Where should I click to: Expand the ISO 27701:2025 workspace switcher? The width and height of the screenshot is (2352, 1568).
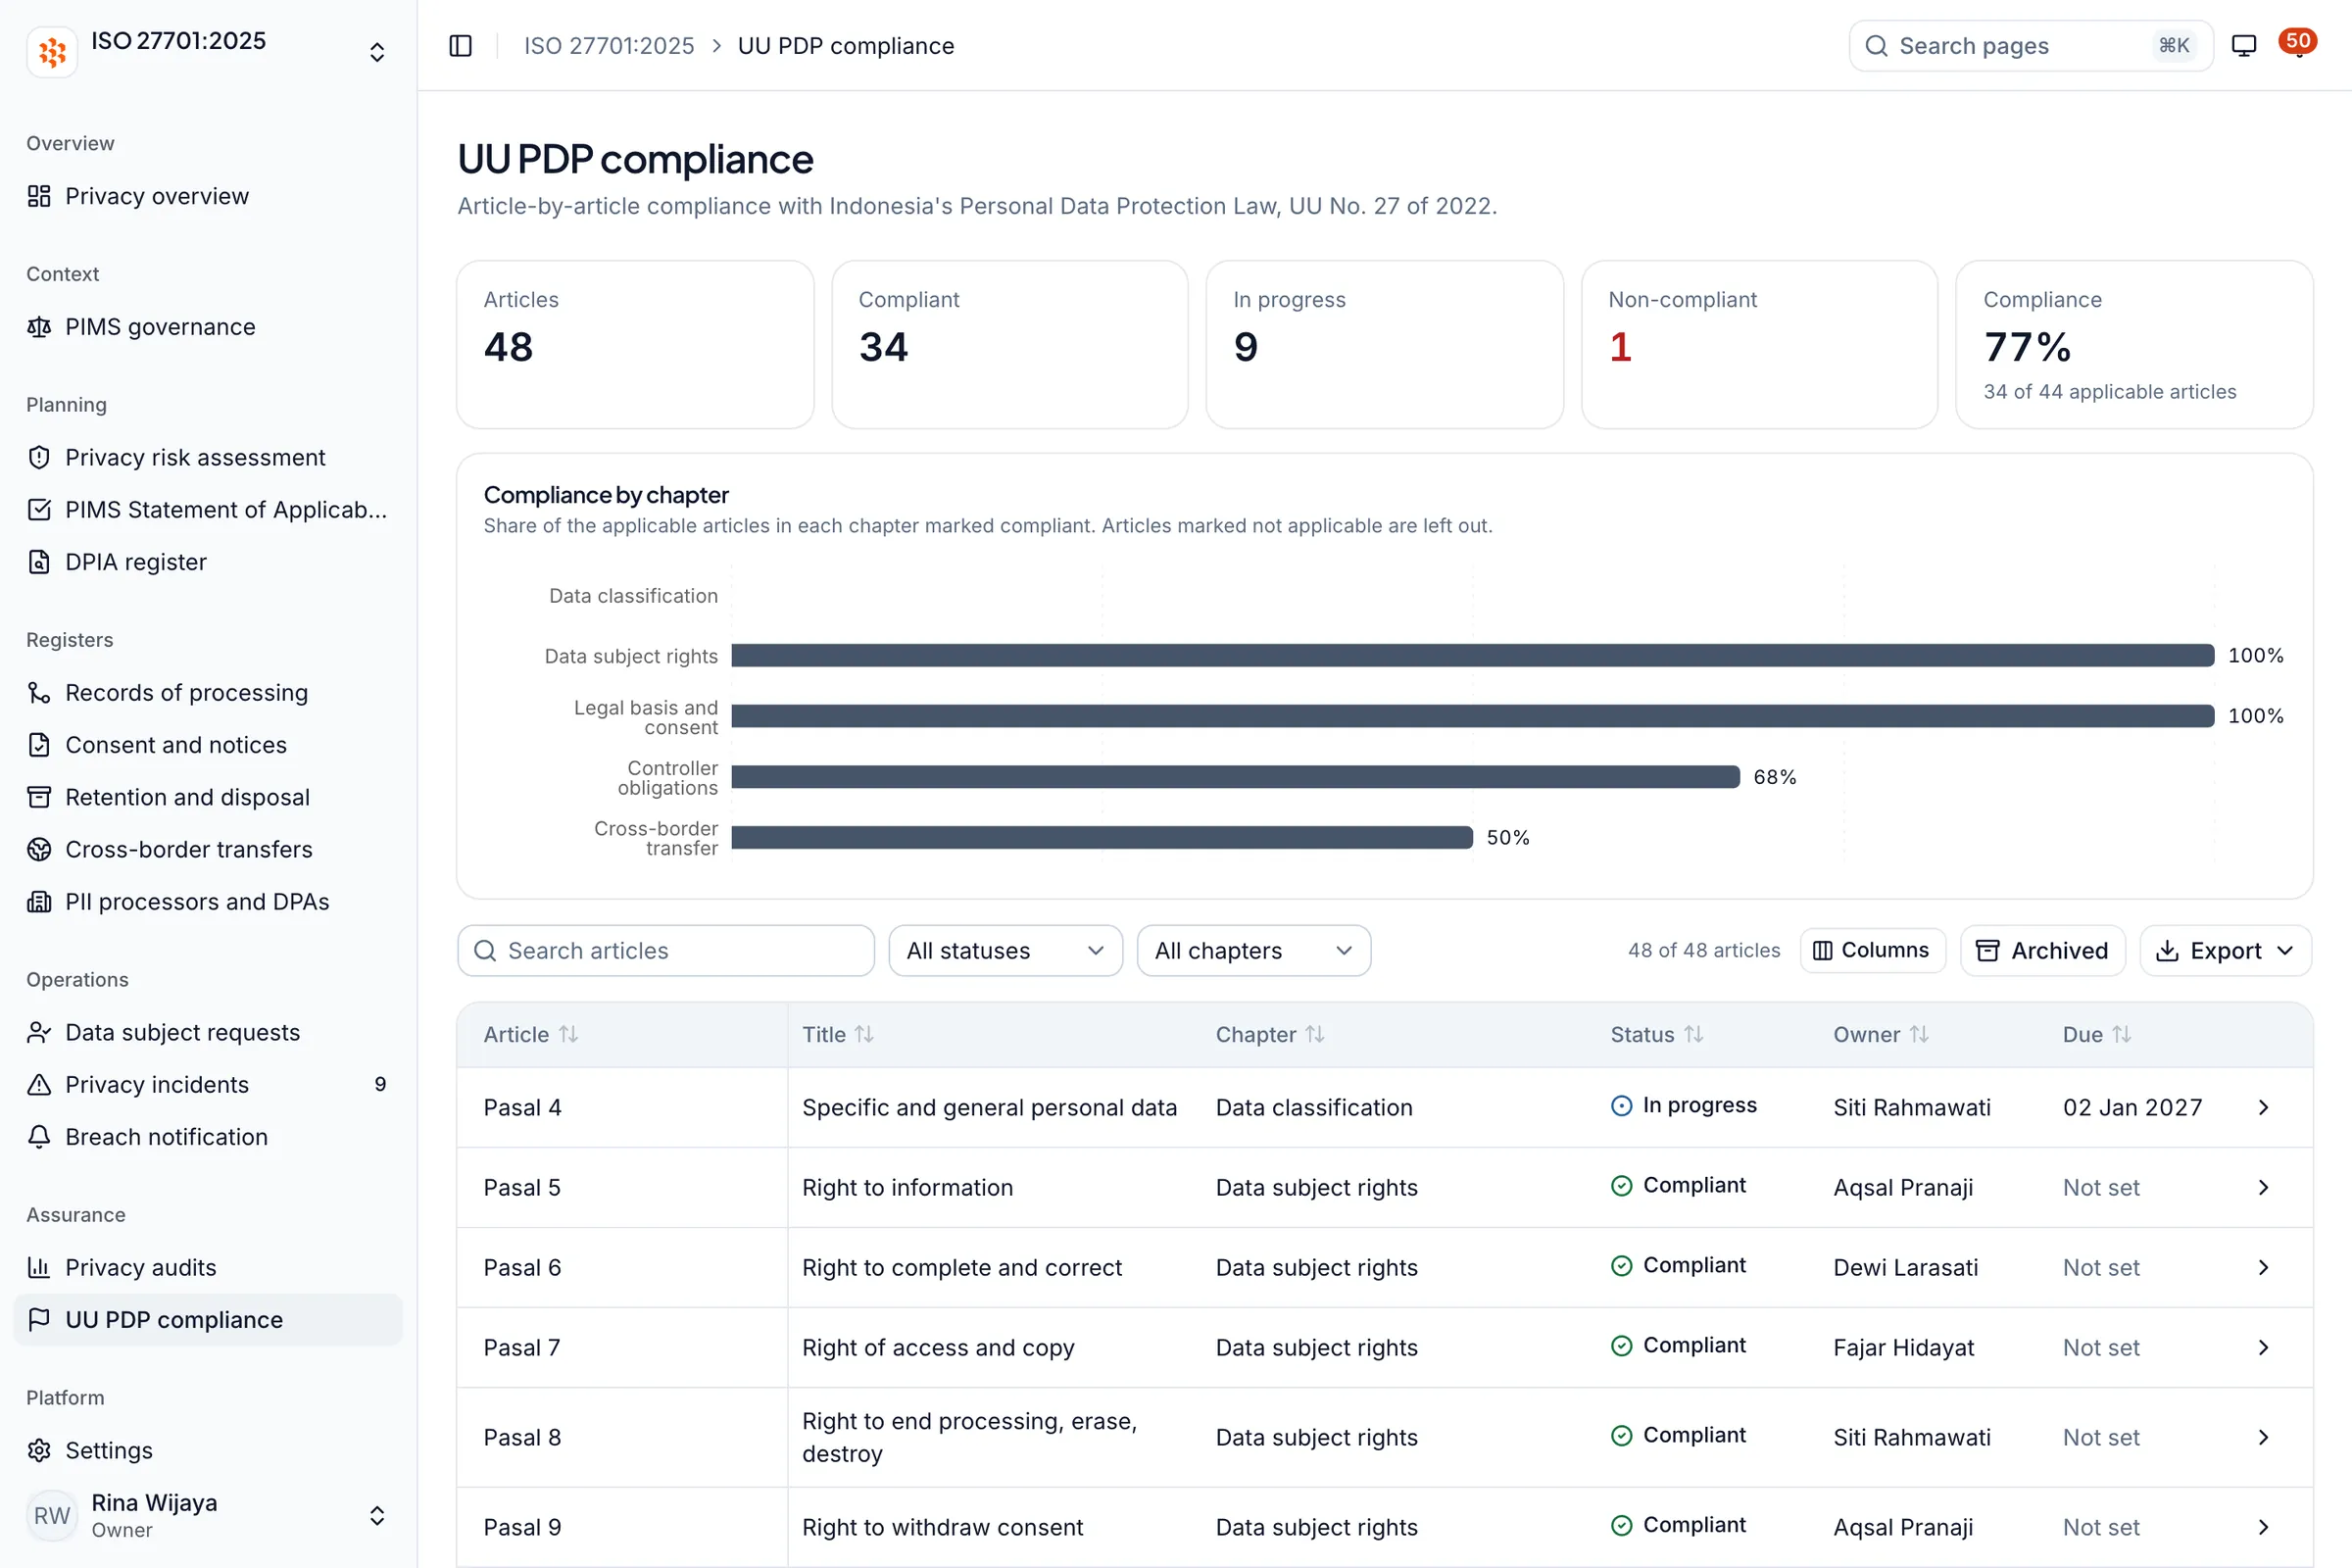pos(377,52)
